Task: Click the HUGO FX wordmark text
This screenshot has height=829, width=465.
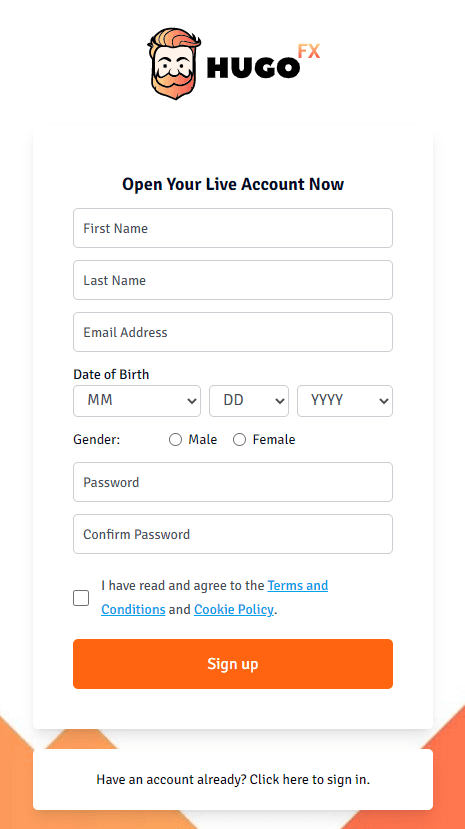Action: 263,61
